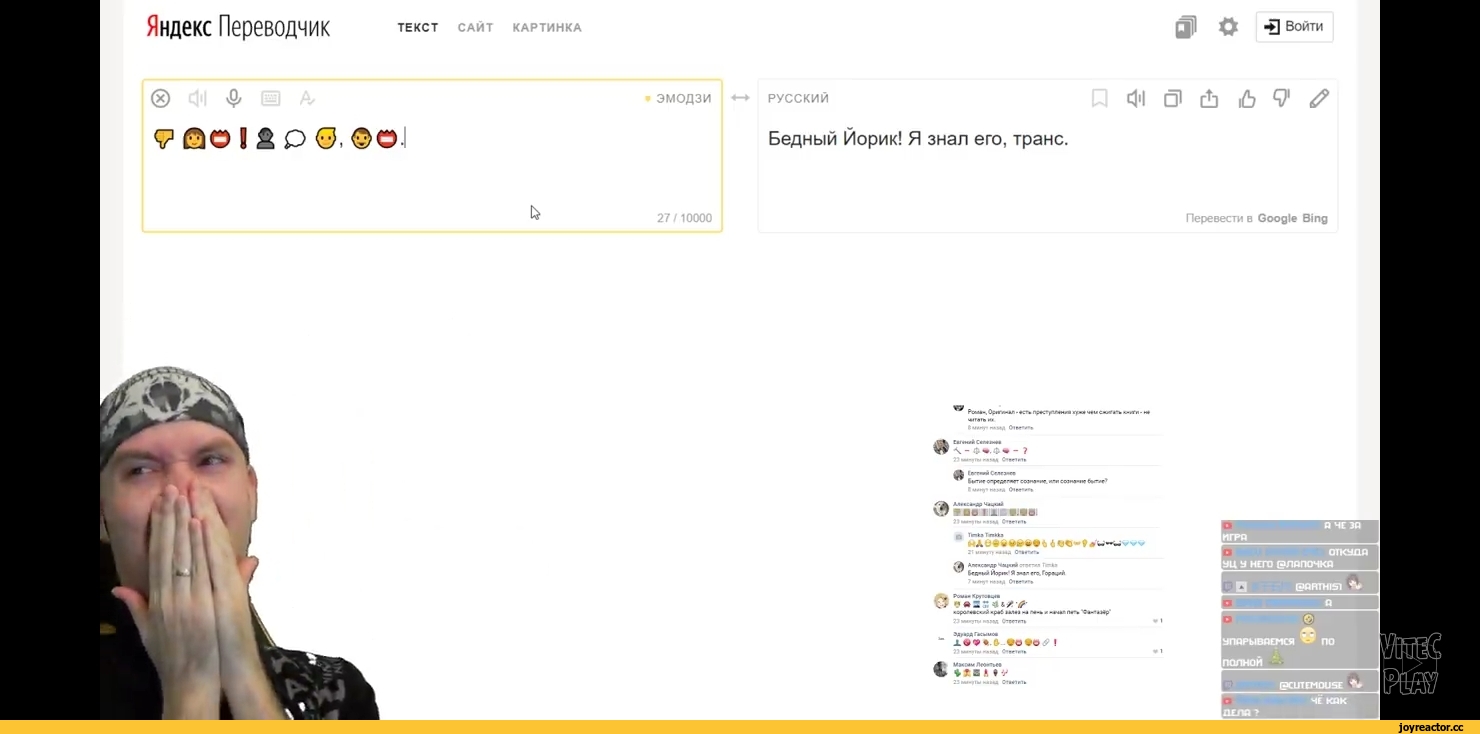Listen to the Russian translation audio
This screenshot has width=1480, height=734.
(1136, 98)
